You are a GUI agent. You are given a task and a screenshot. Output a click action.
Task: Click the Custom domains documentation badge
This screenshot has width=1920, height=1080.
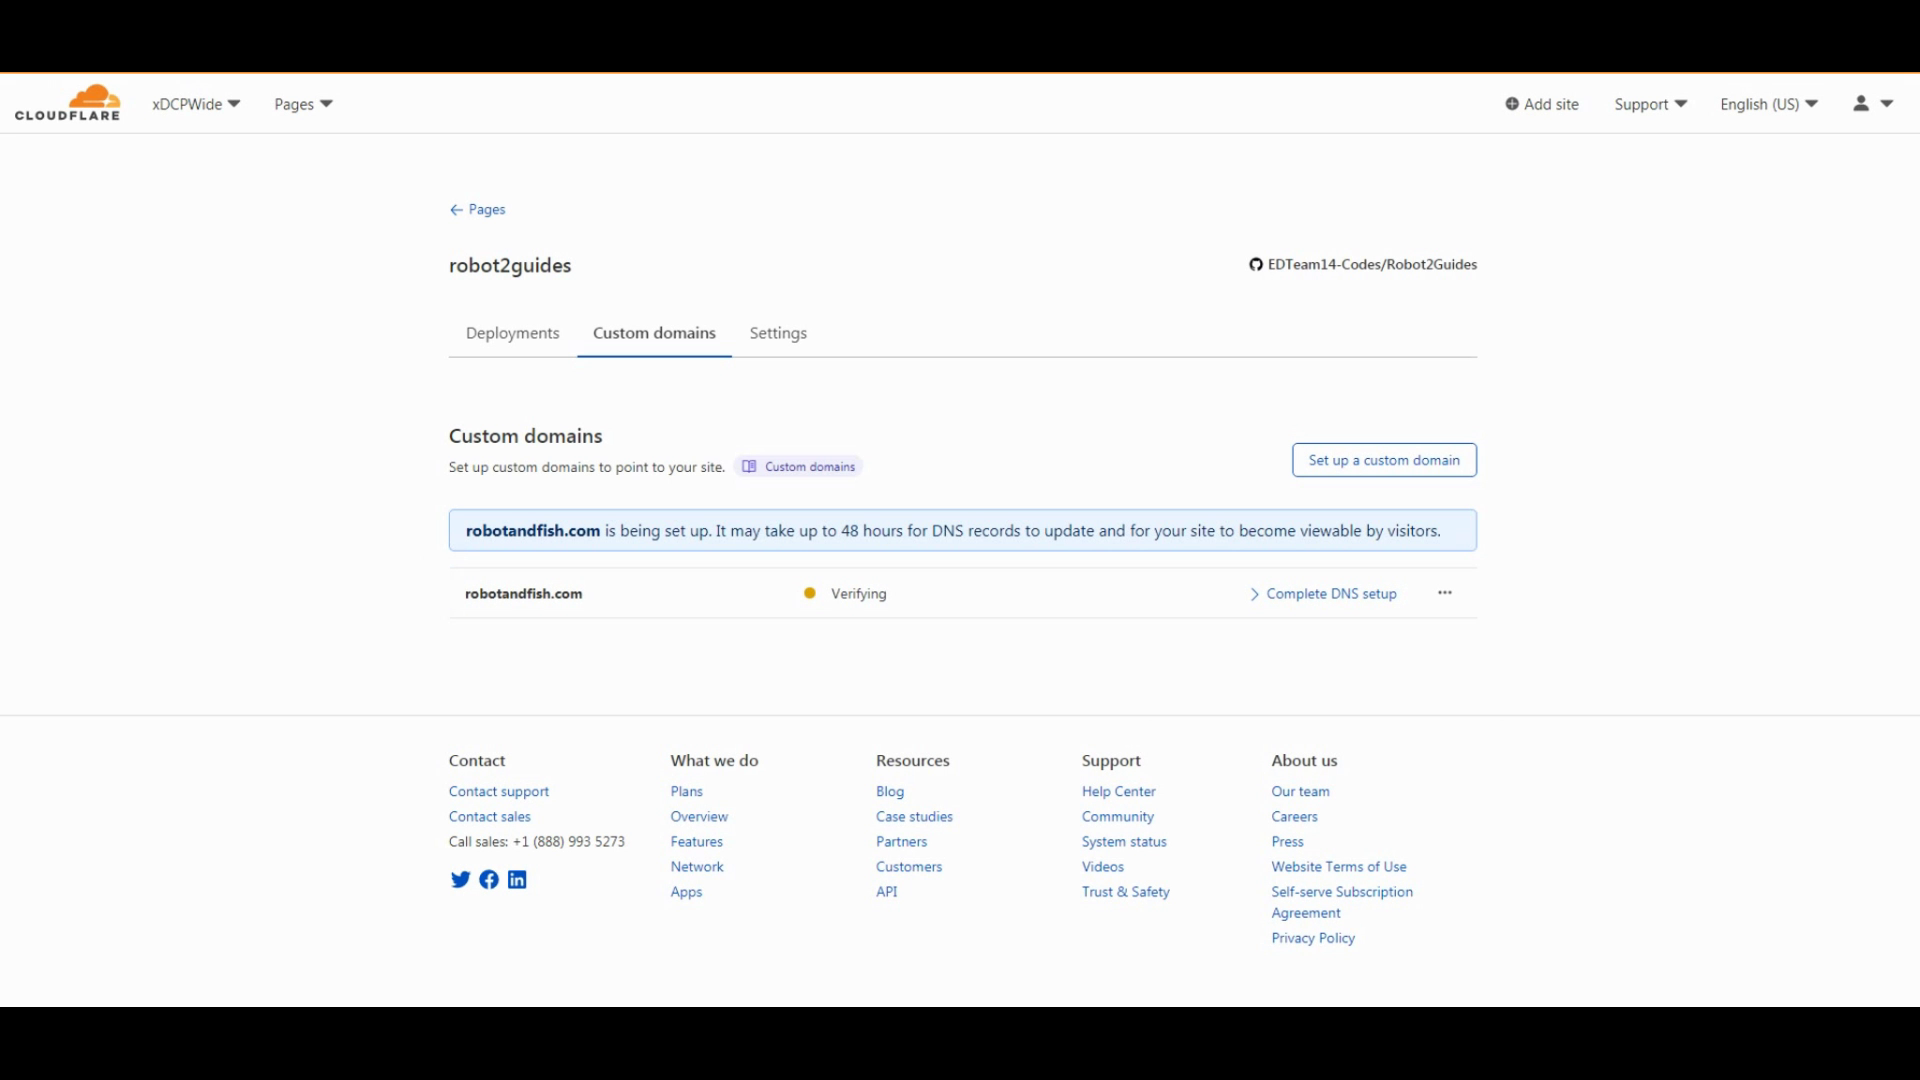799,467
